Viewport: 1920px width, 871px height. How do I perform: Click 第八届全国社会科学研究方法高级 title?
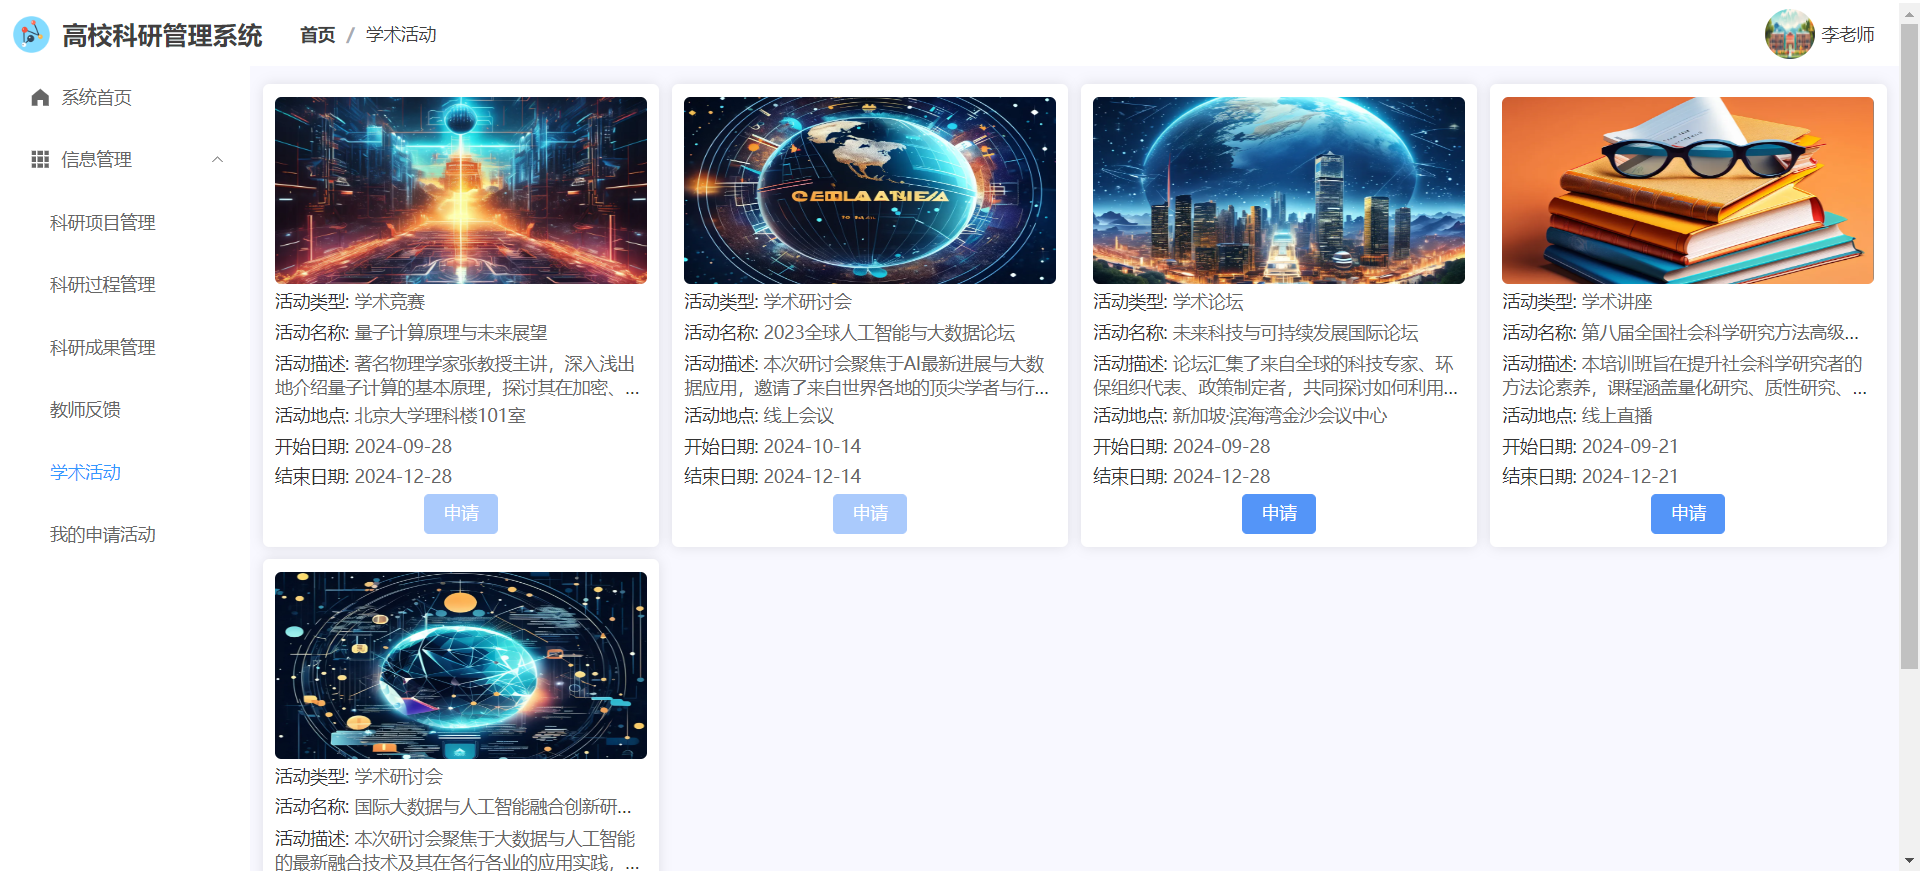tap(1720, 332)
